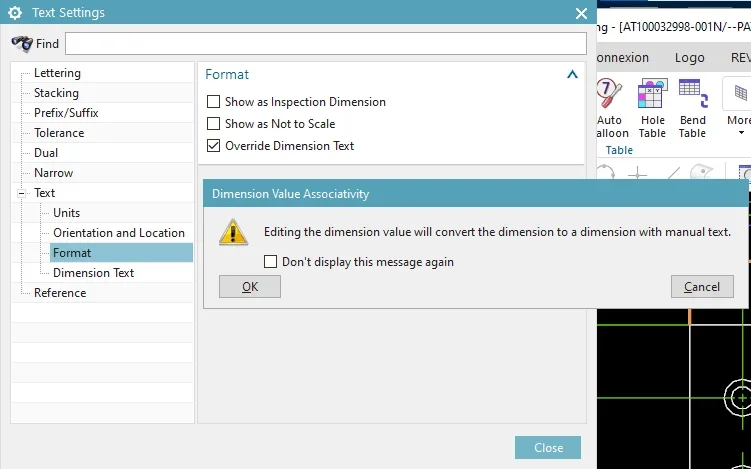Click the Text Settings gear icon
Screen dimensions: 751x469
tap(15, 13)
